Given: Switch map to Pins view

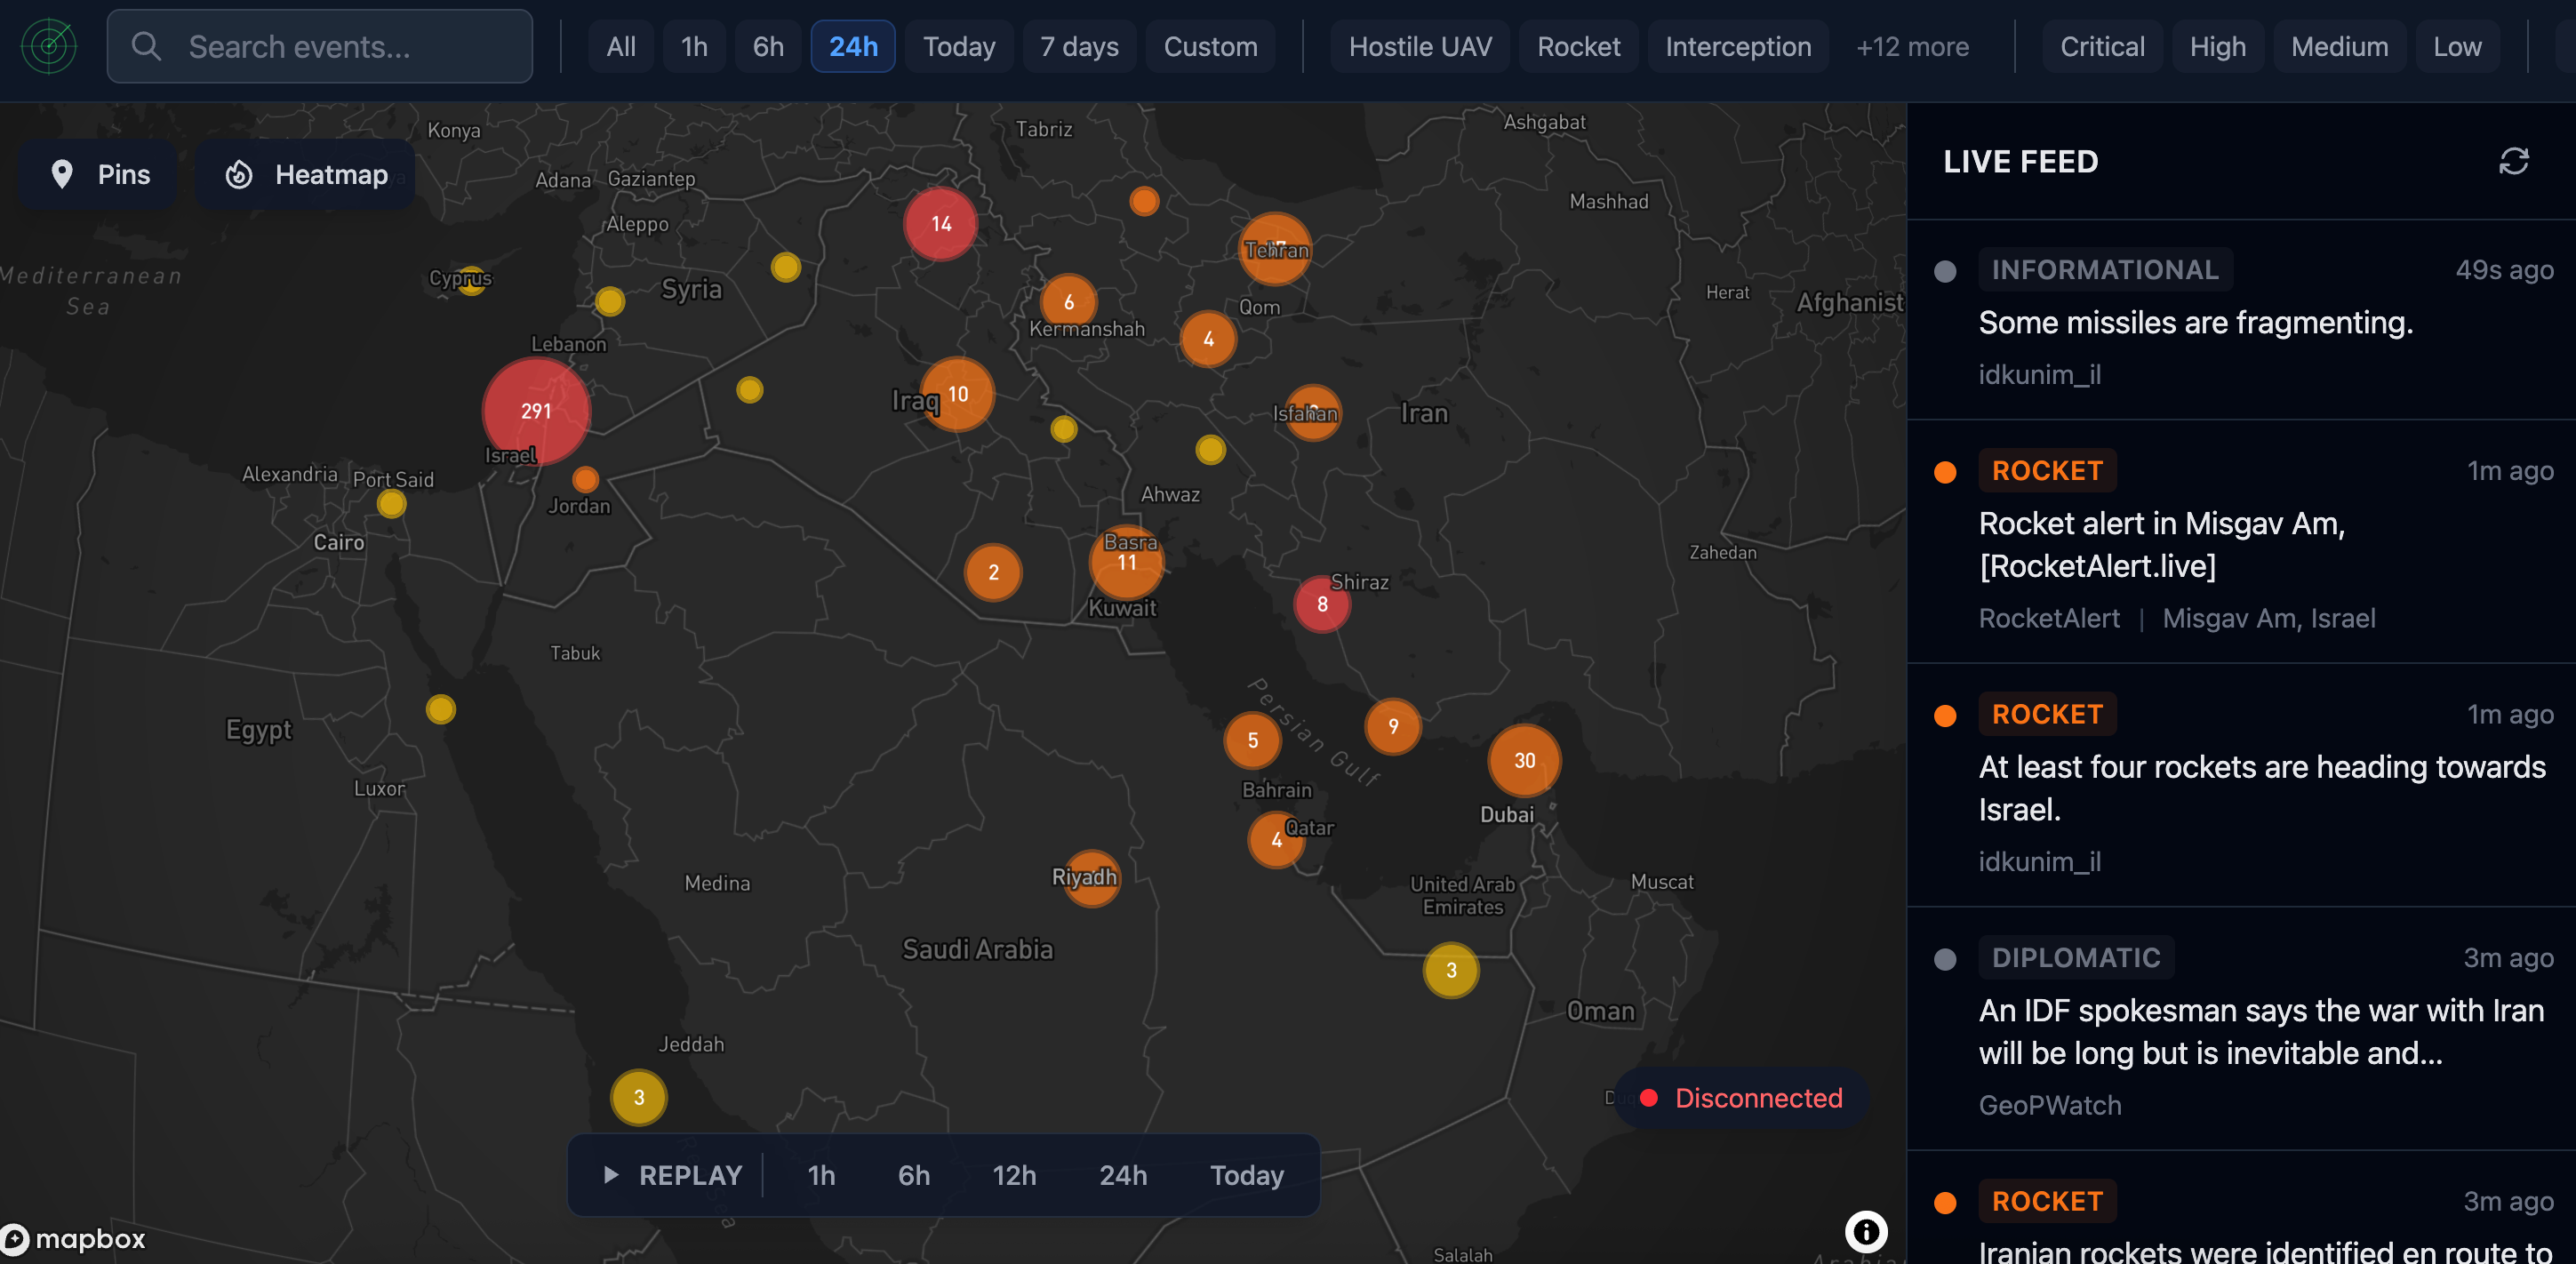Looking at the screenshot, I should (x=100, y=175).
